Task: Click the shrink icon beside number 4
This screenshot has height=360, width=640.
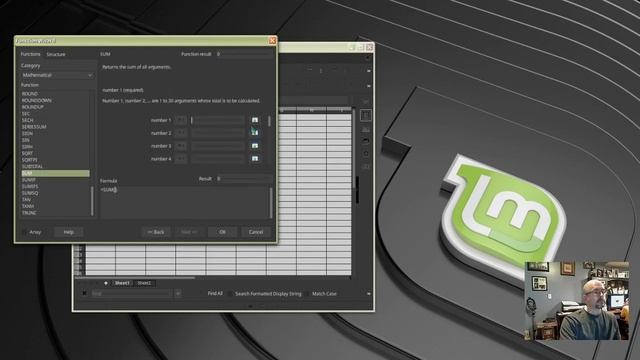Action: point(255,158)
